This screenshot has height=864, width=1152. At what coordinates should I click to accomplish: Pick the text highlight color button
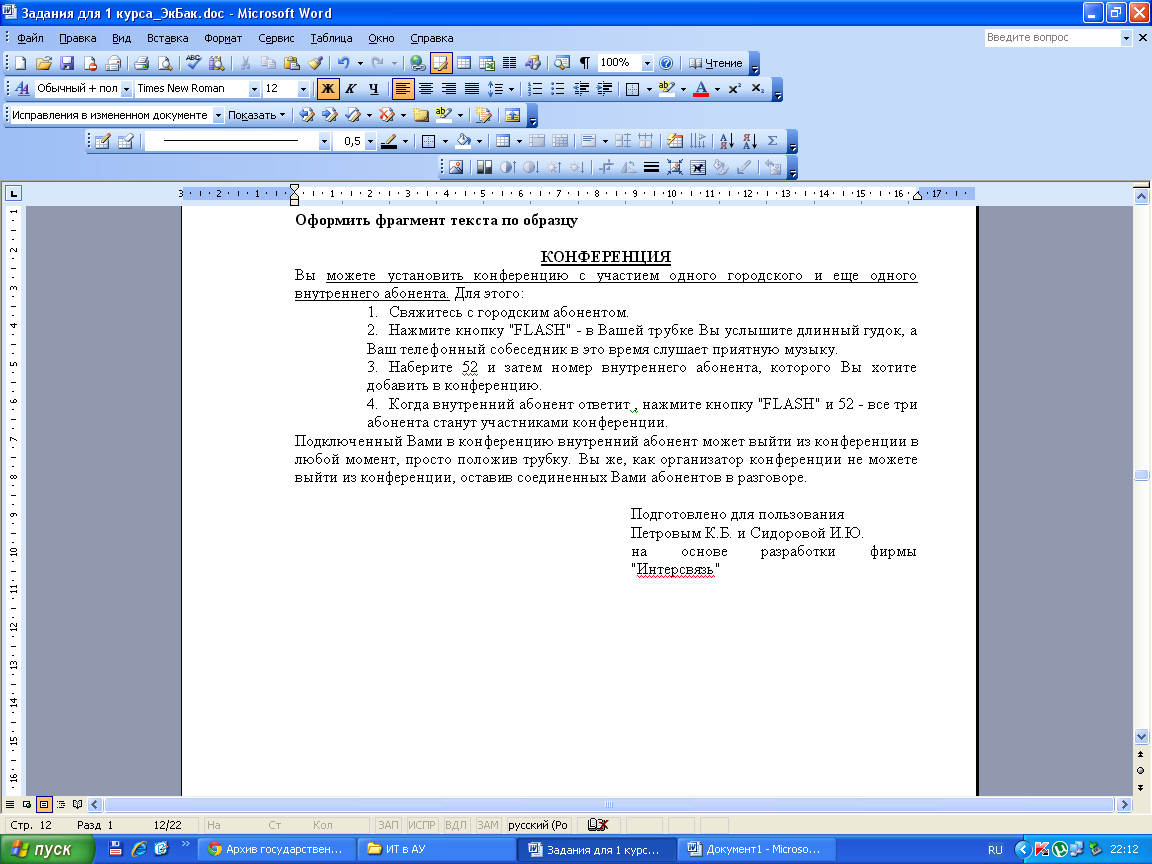tap(666, 89)
